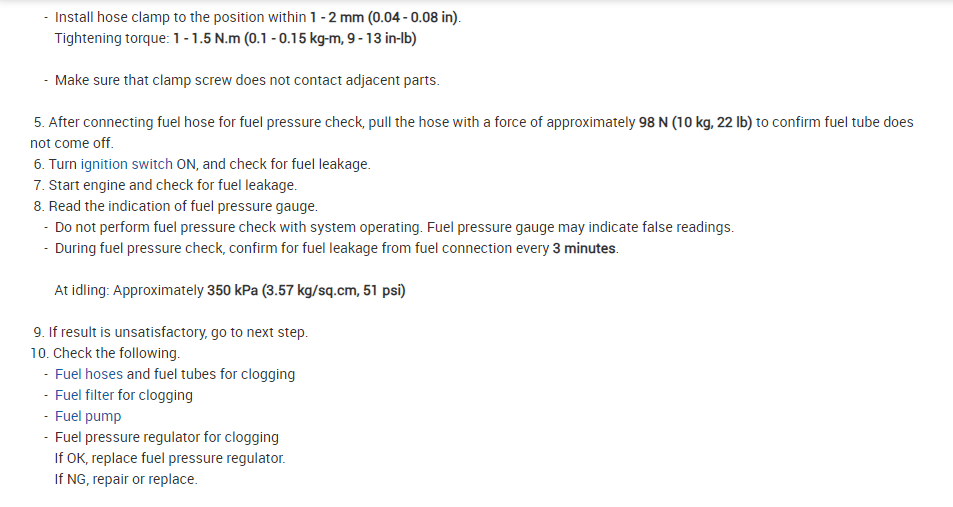Click step 9 "If result is unsatisfactory" line

170,332
